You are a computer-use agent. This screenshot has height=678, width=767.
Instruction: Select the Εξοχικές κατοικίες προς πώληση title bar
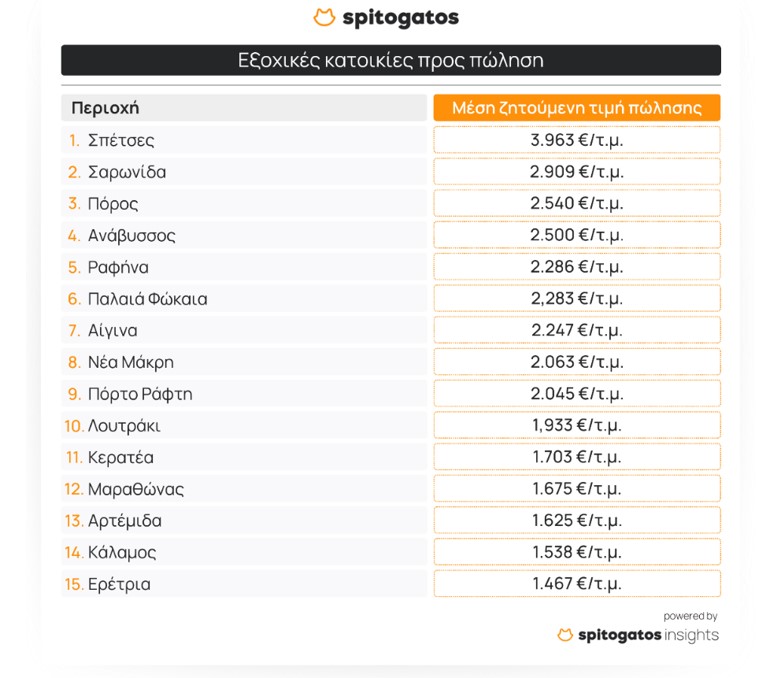tap(391, 60)
